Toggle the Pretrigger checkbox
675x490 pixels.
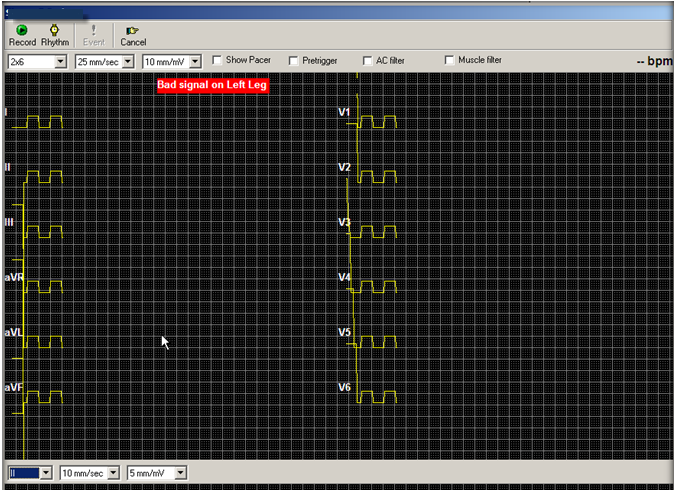point(293,61)
